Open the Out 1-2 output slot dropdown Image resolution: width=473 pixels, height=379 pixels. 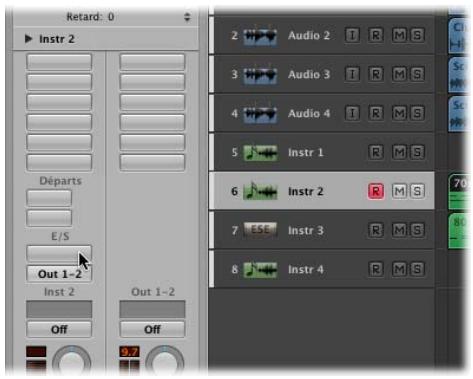pos(59,274)
